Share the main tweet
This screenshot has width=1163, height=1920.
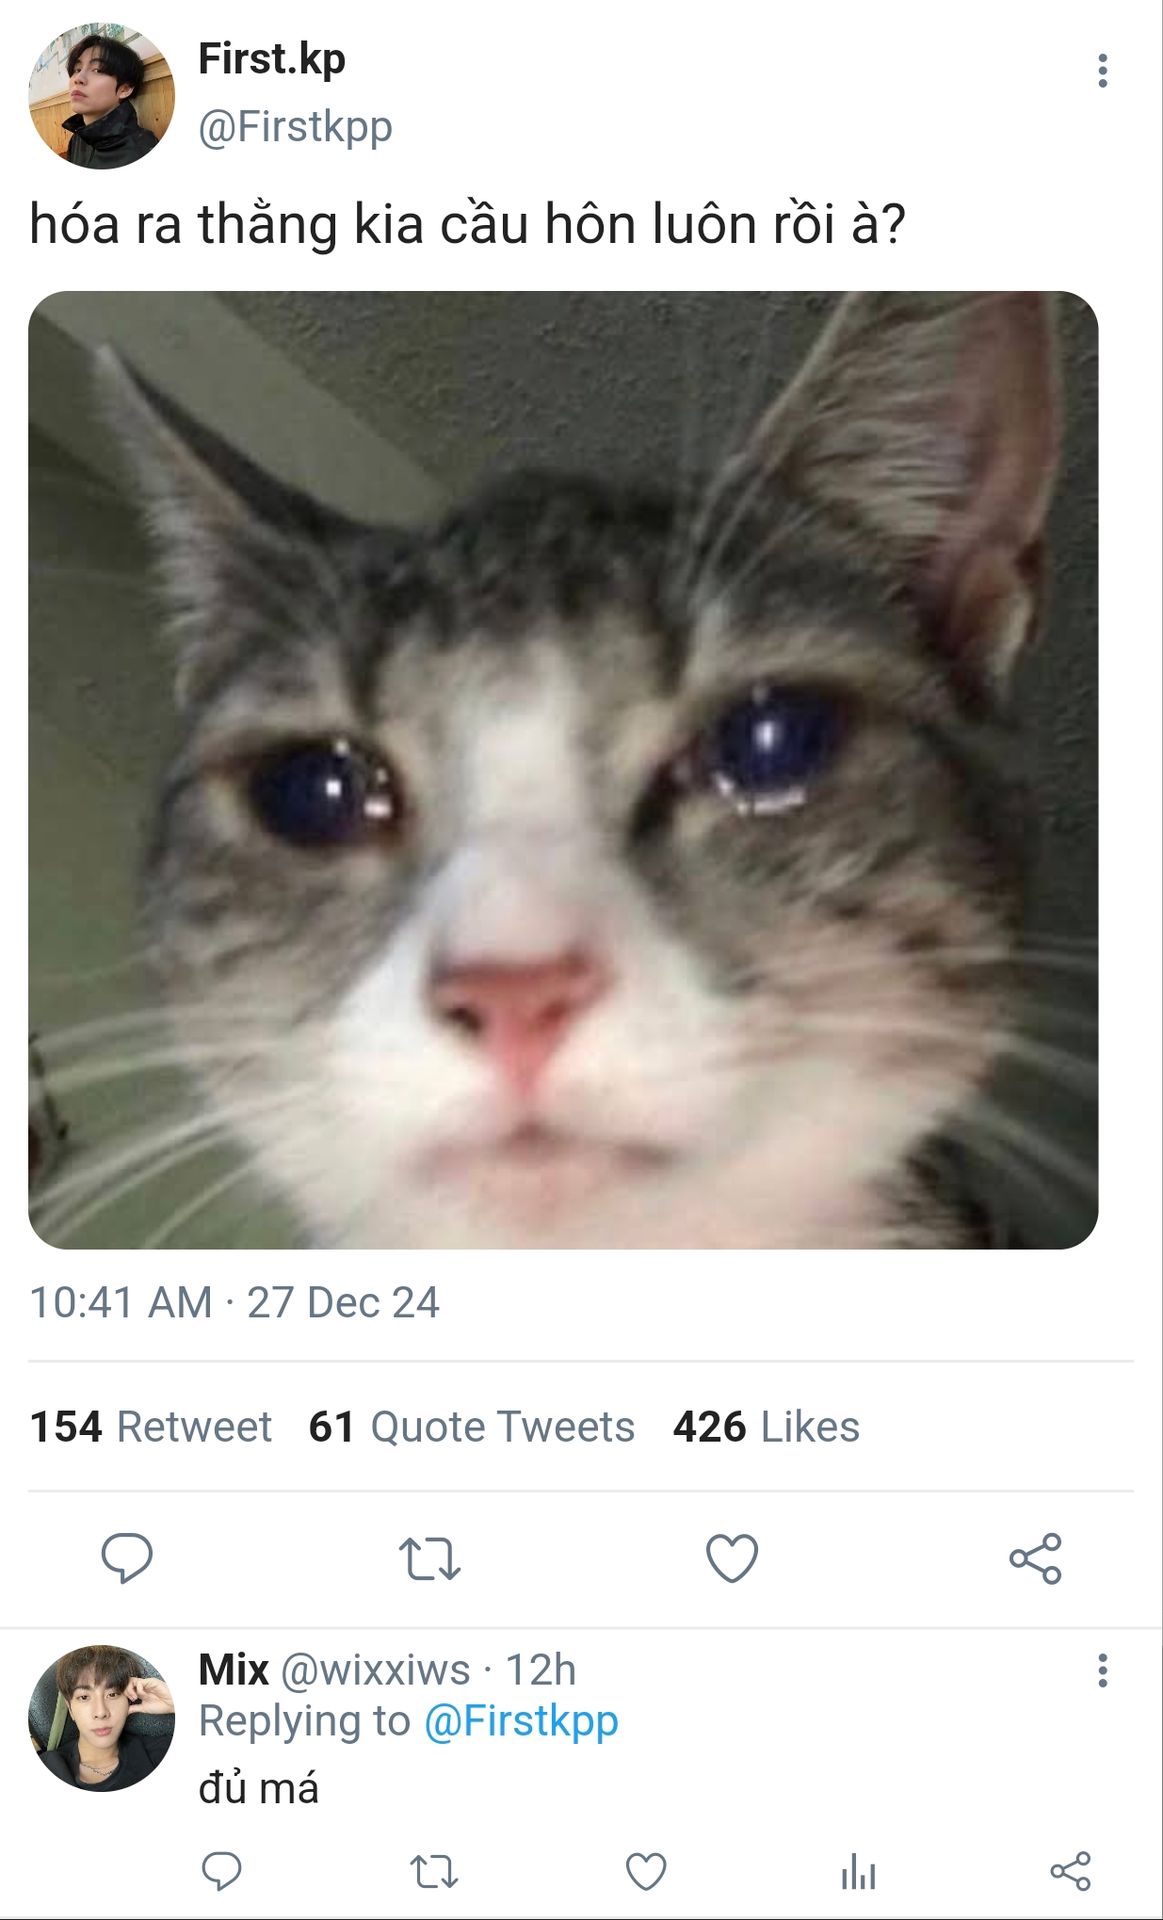(1035, 1558)
